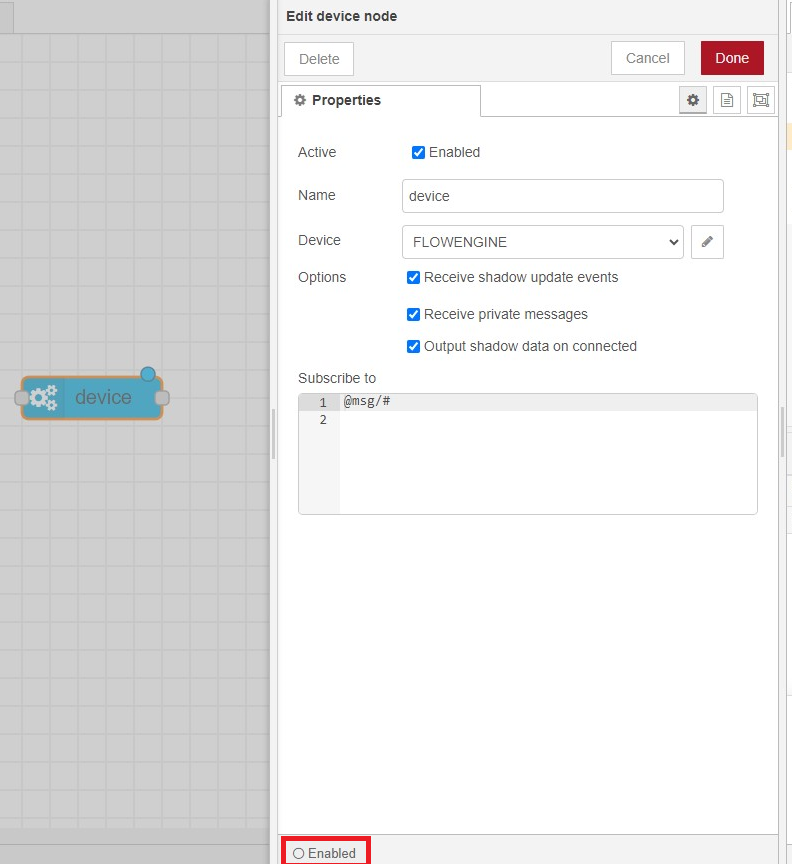
Task: Click the 'Edit device node' title
Action: (342, 16)
